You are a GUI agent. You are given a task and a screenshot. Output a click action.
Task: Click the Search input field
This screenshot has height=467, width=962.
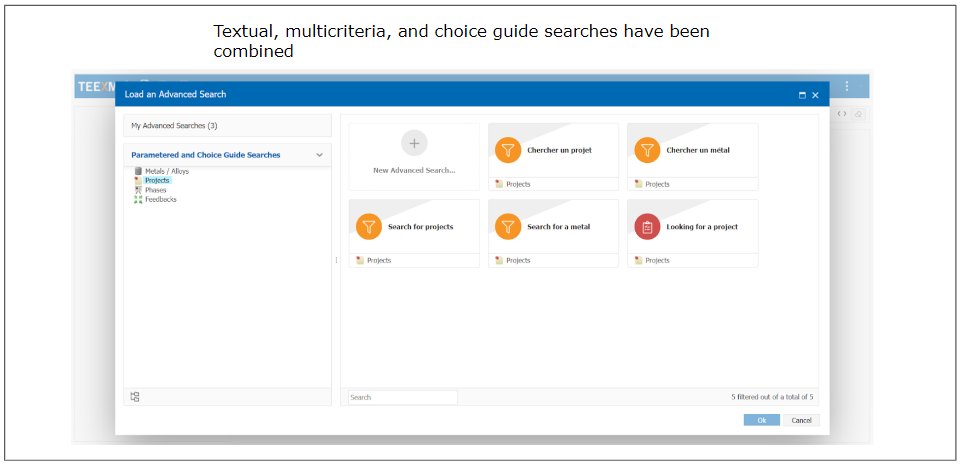[x=402, y=397]
